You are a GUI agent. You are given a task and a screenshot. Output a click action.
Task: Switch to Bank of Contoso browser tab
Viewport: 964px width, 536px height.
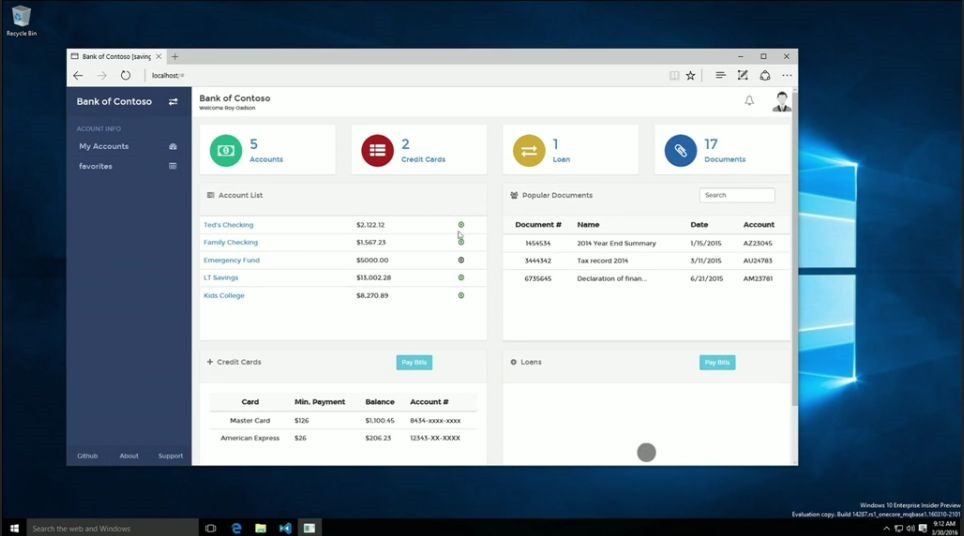tap(116, 57)
